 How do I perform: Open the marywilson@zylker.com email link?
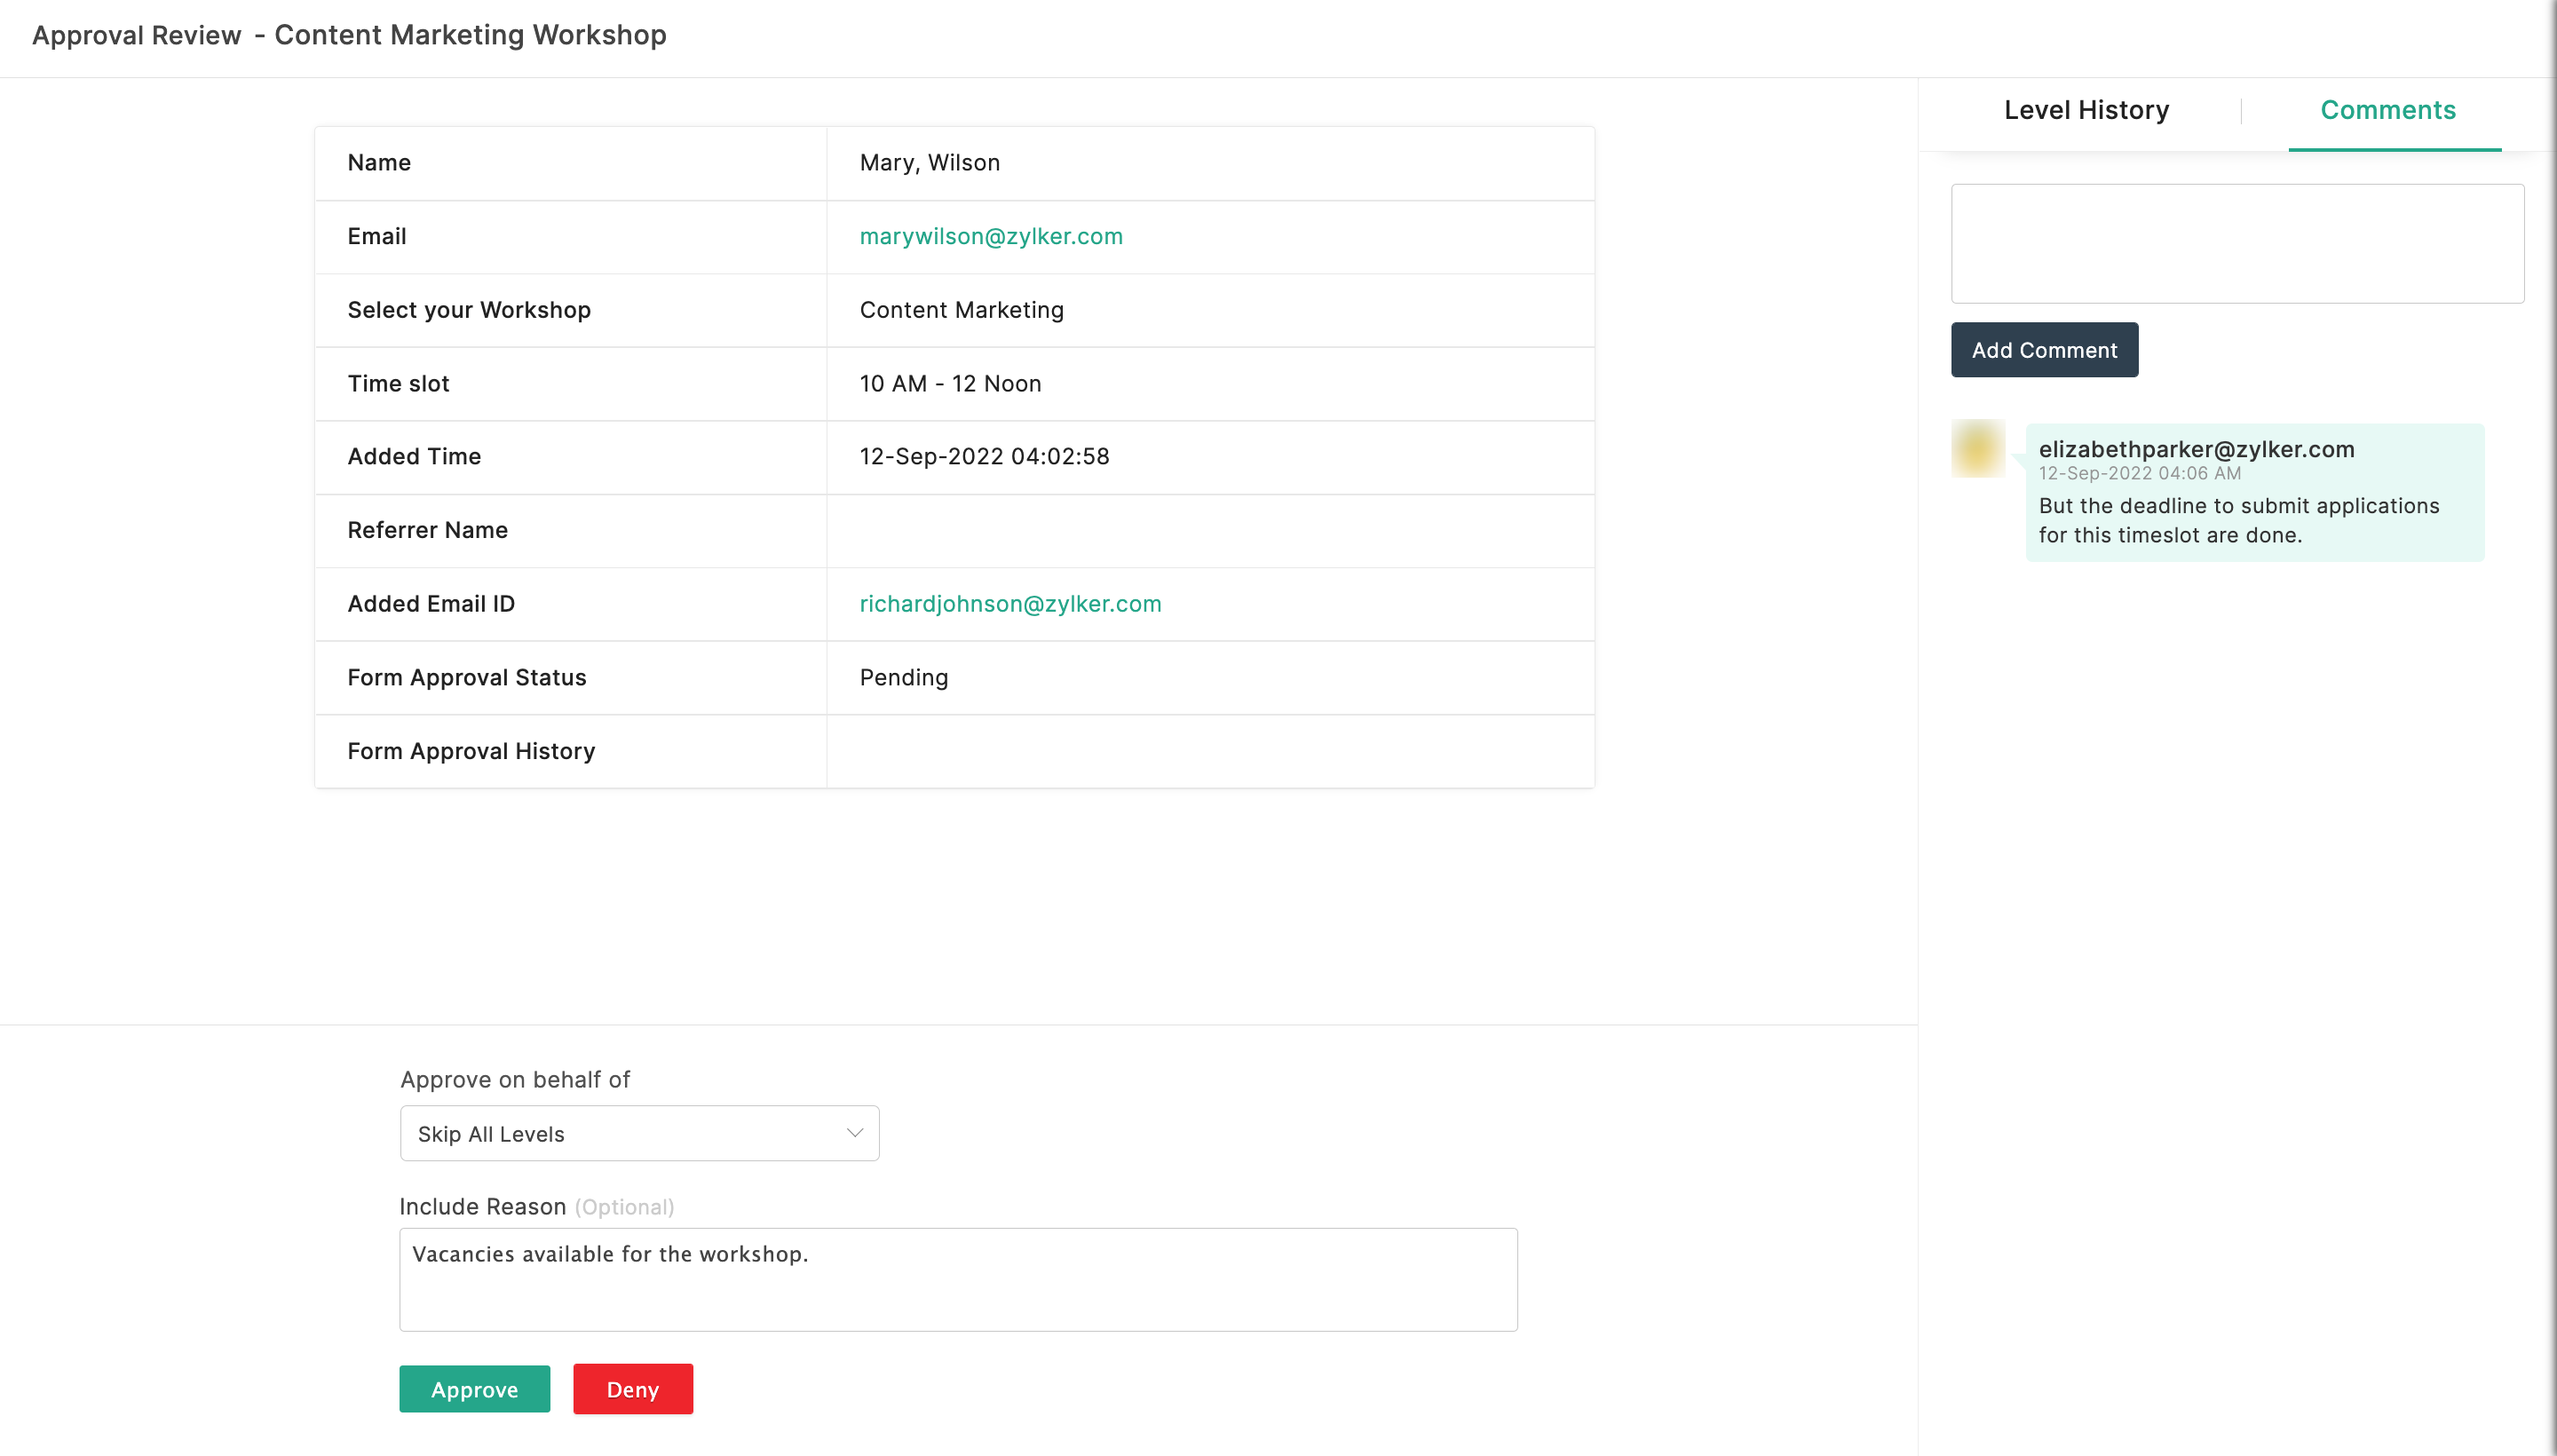click(x=990, y=237)
